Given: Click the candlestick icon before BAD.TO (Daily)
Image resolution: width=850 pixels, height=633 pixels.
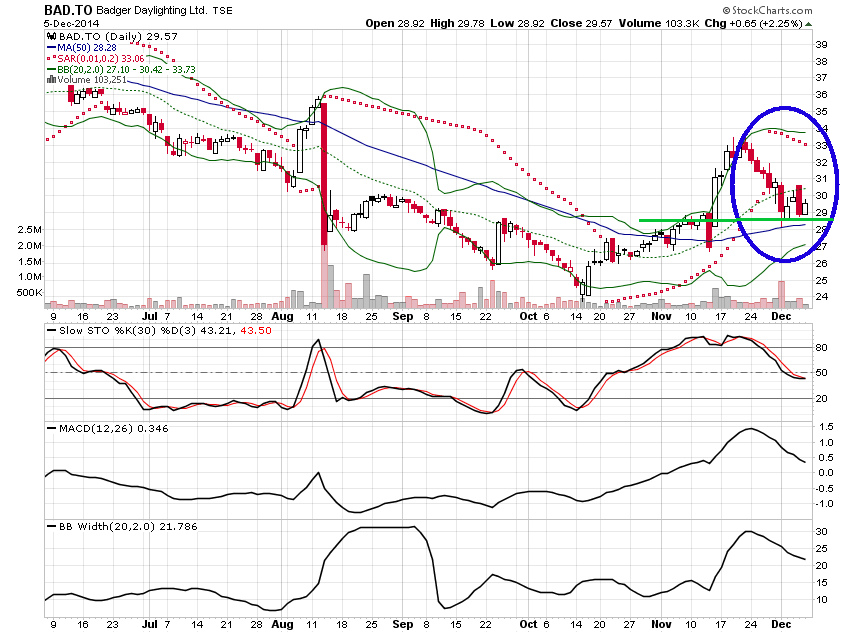Looking at the screenshot, I should [x=51, y=36].
